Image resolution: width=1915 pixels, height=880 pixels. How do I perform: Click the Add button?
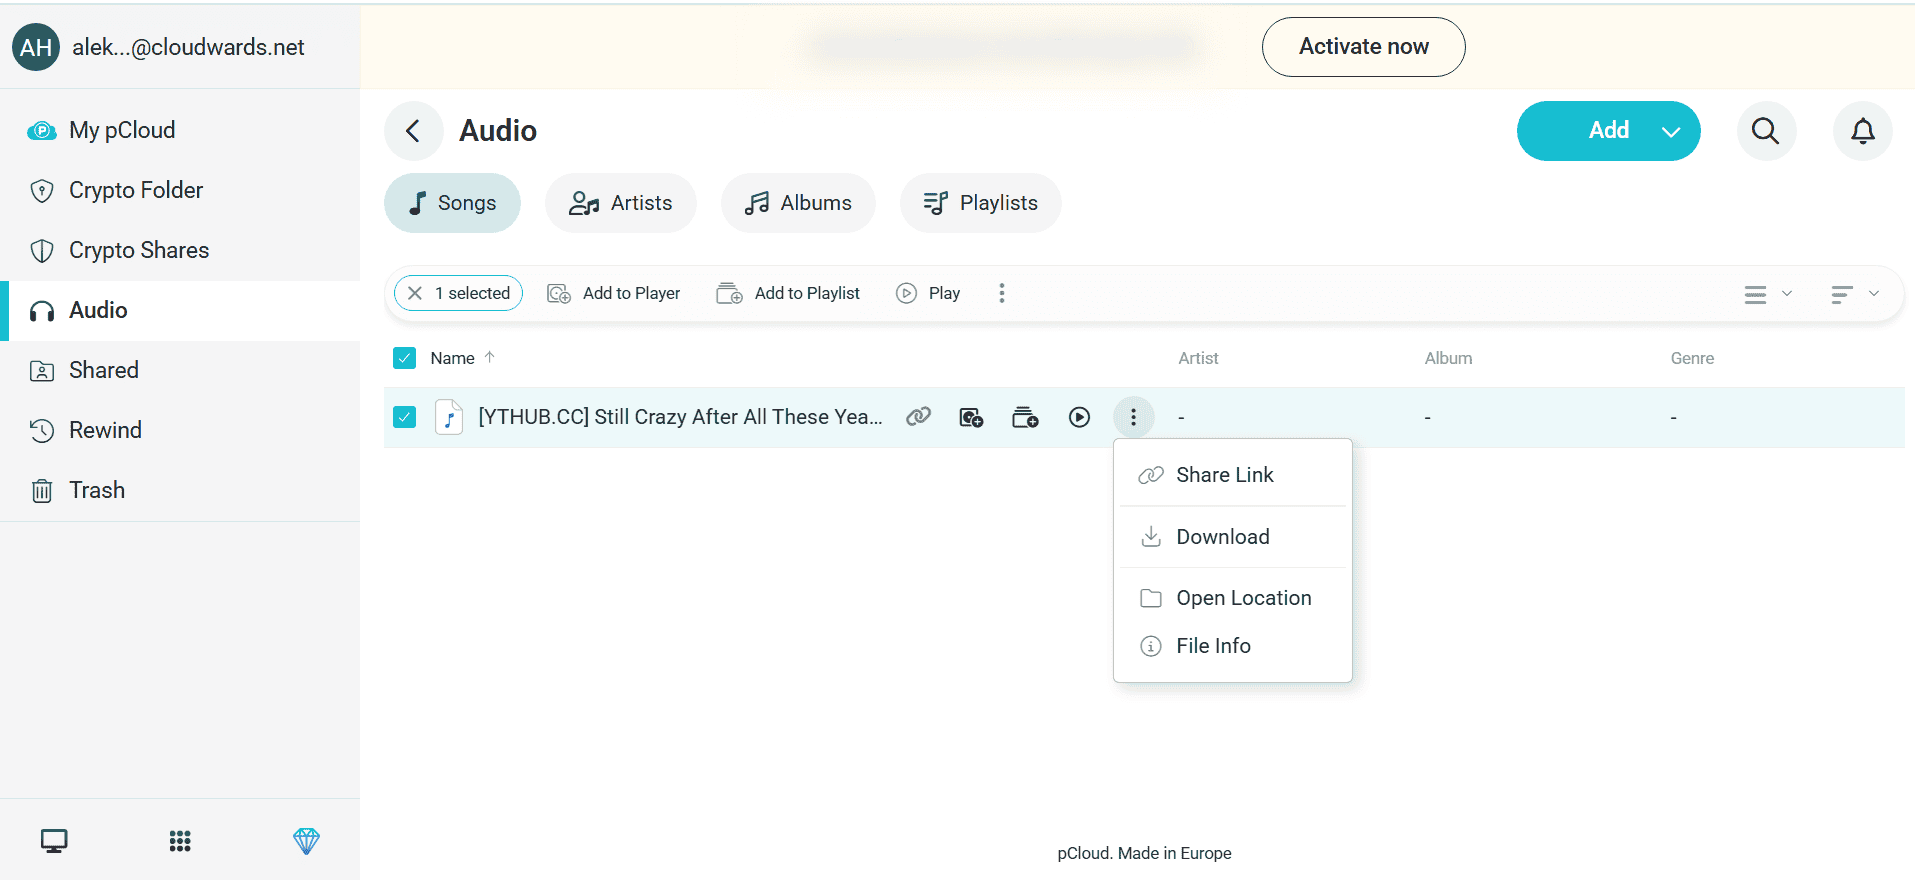click(x=1608, y=131)
